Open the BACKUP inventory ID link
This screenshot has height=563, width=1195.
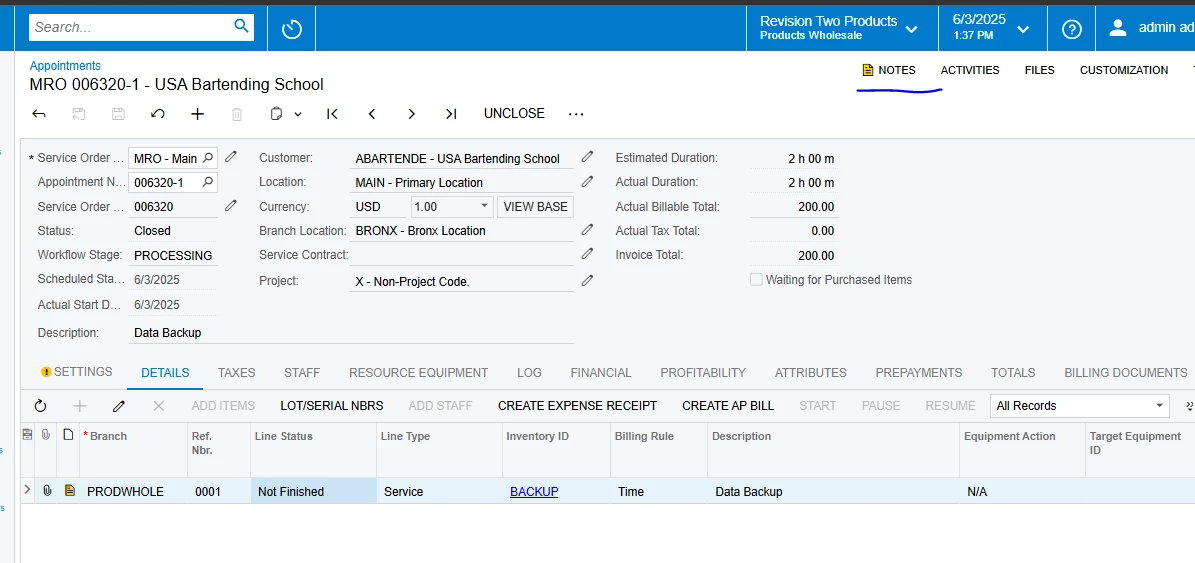coord(534,491)
